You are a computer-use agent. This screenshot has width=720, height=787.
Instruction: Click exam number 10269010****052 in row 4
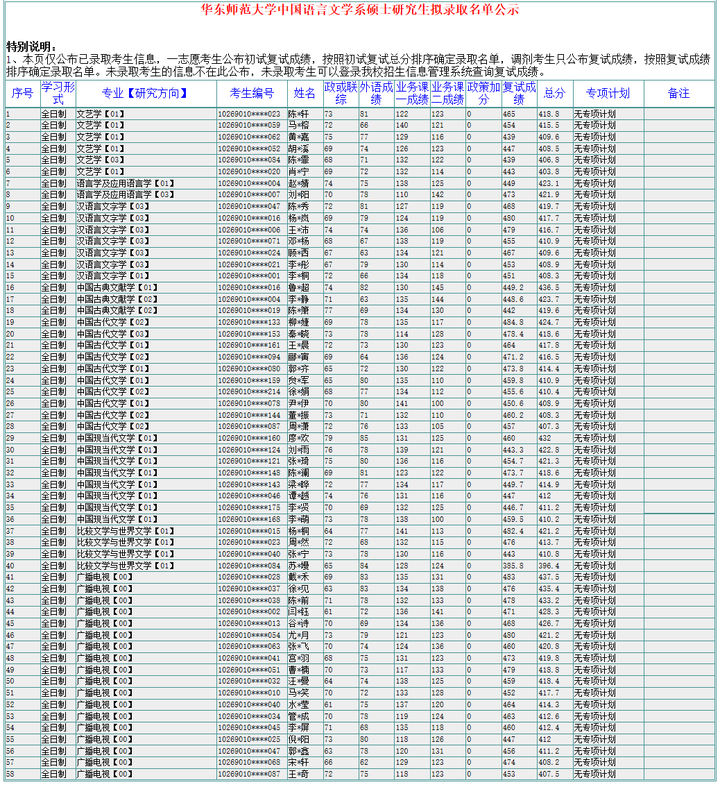point(249,149)
